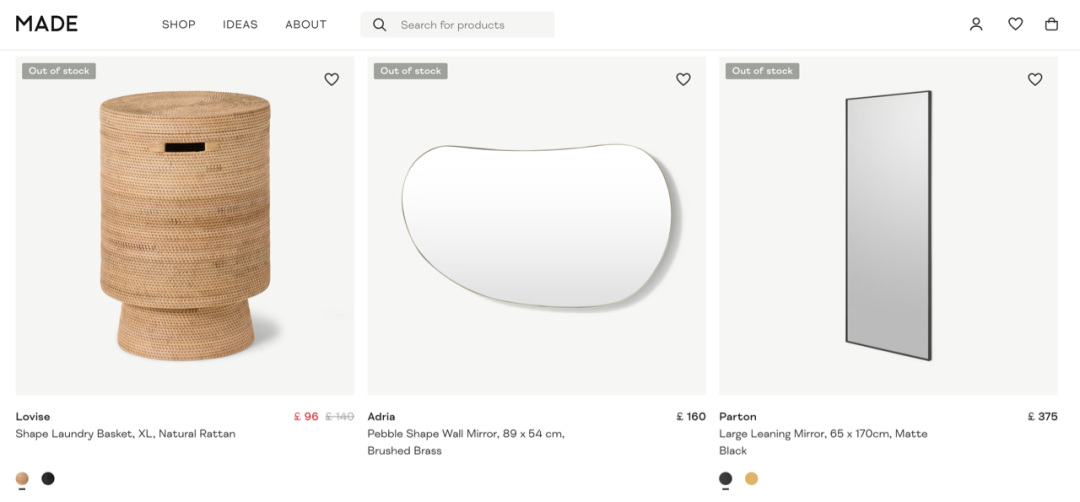
Task: Open the Parton leaning mirror image
Action: click(889, 226)
